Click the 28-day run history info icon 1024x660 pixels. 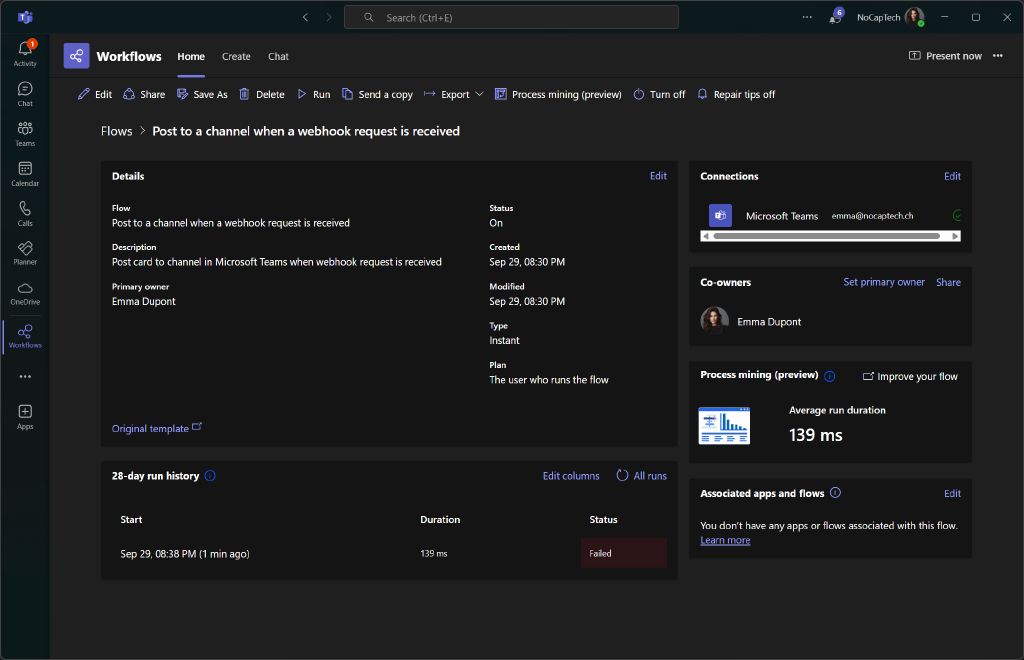(x=210, y=476)
